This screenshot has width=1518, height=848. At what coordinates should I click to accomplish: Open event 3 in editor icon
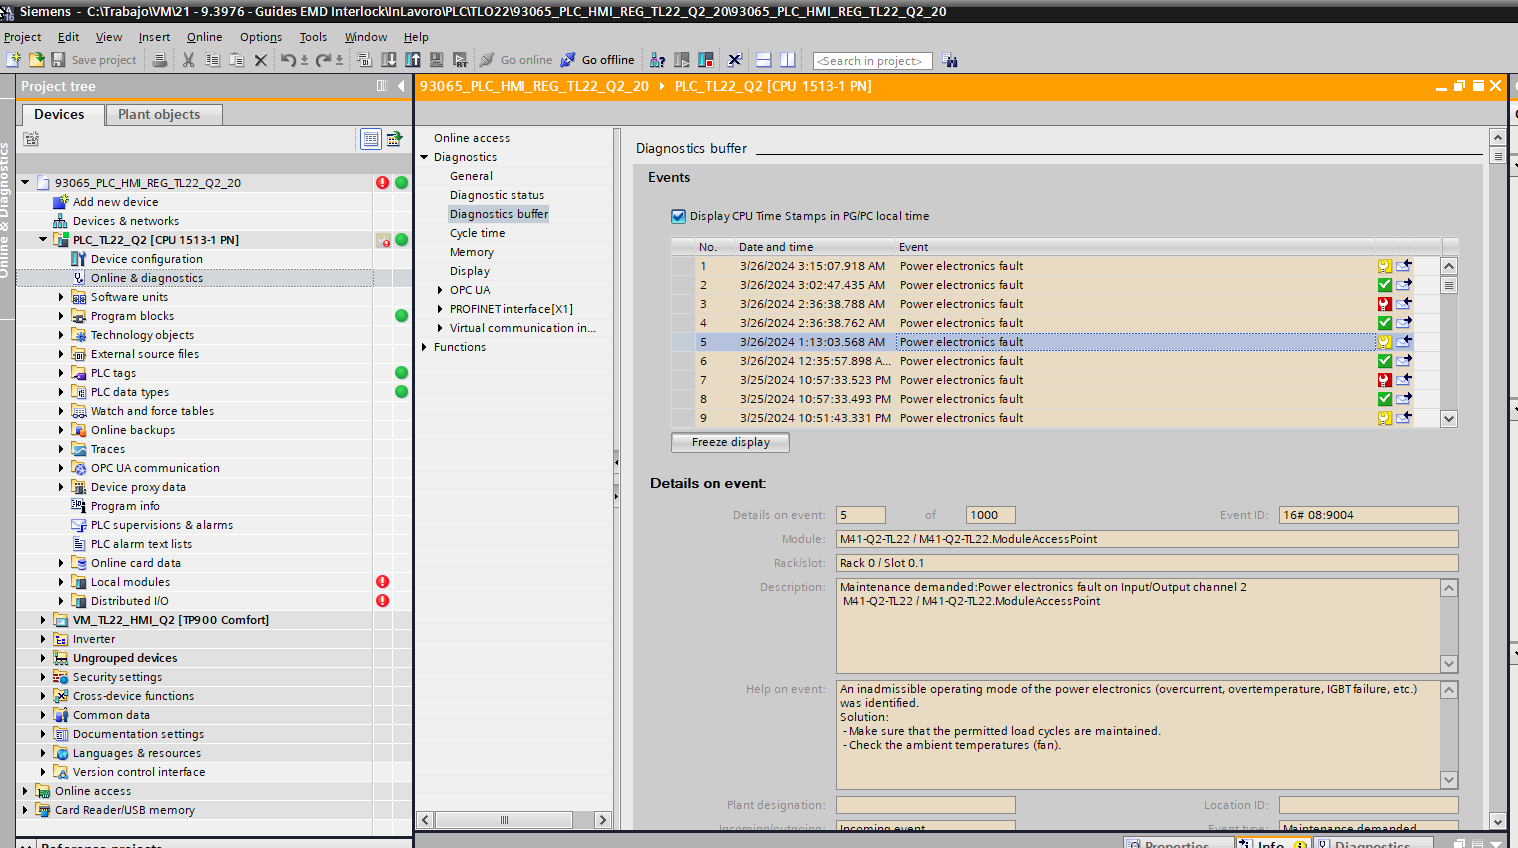pyautogui.click(x=1404, y=304)
